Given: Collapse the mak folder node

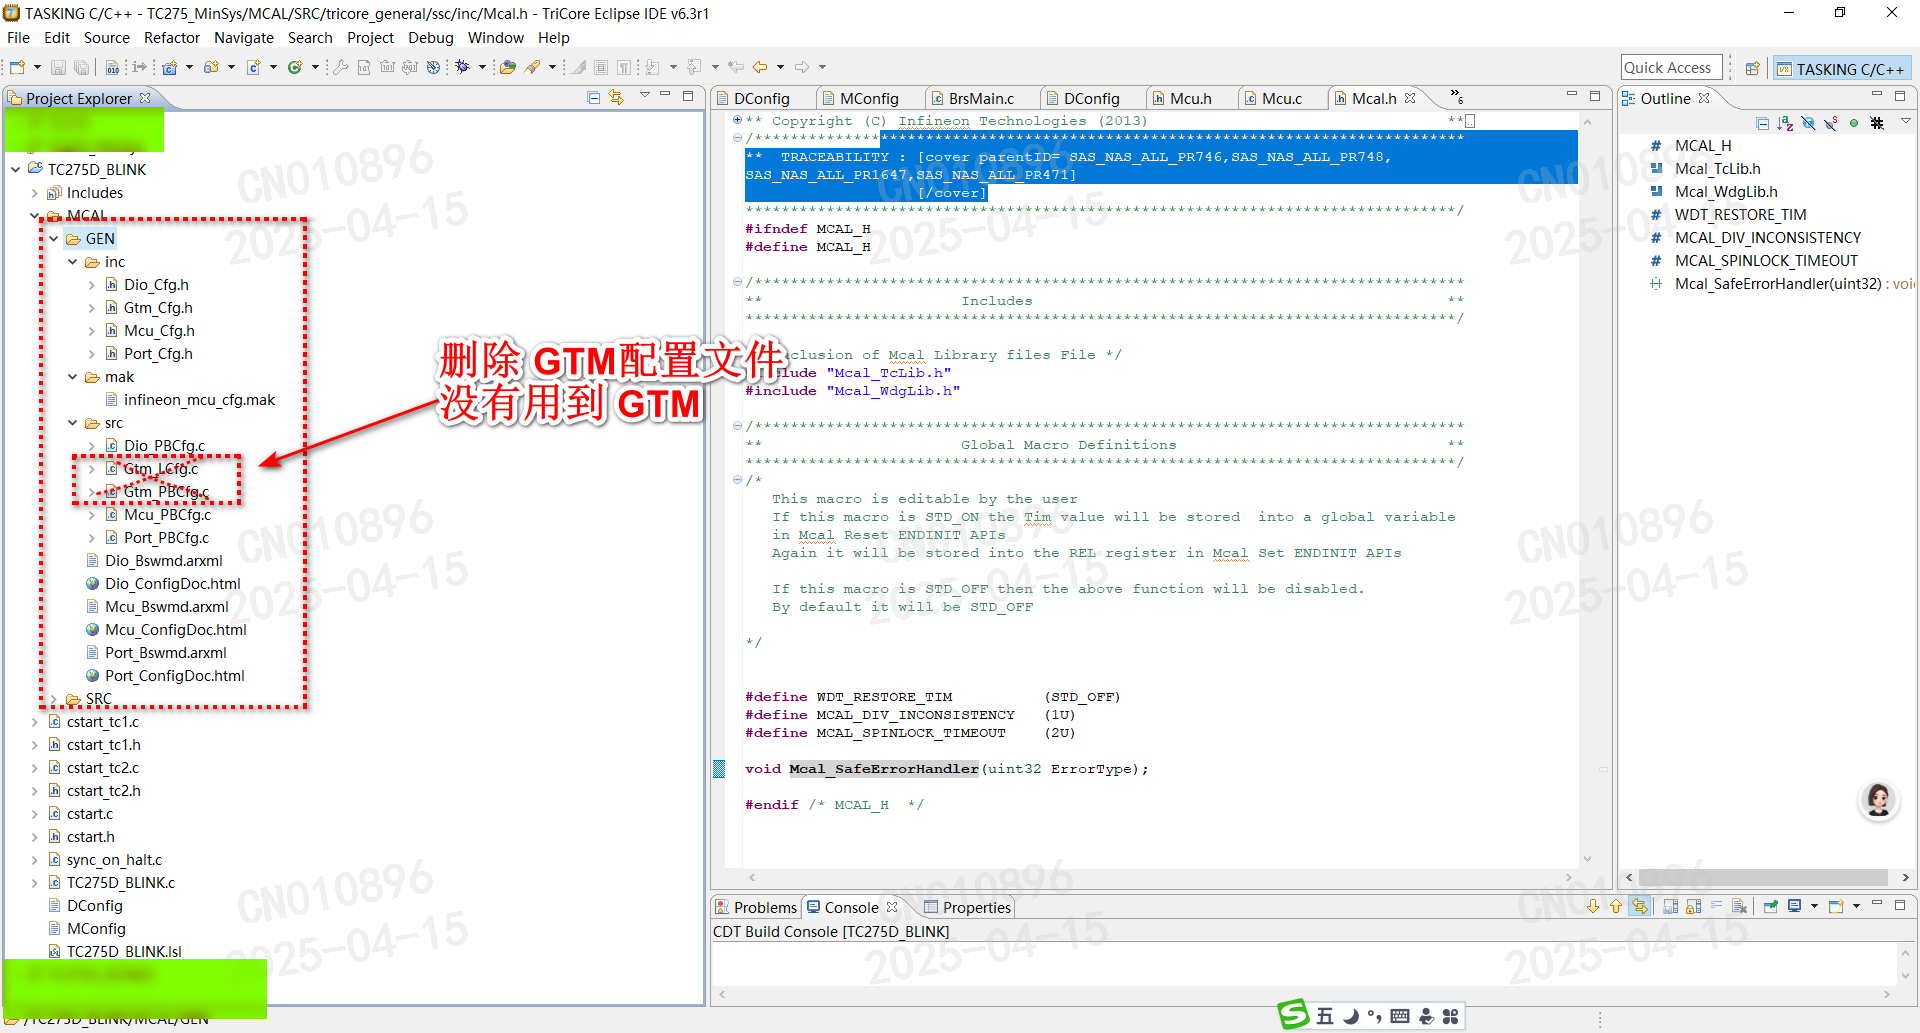Looking at the screenshot, I should [73, 377].
